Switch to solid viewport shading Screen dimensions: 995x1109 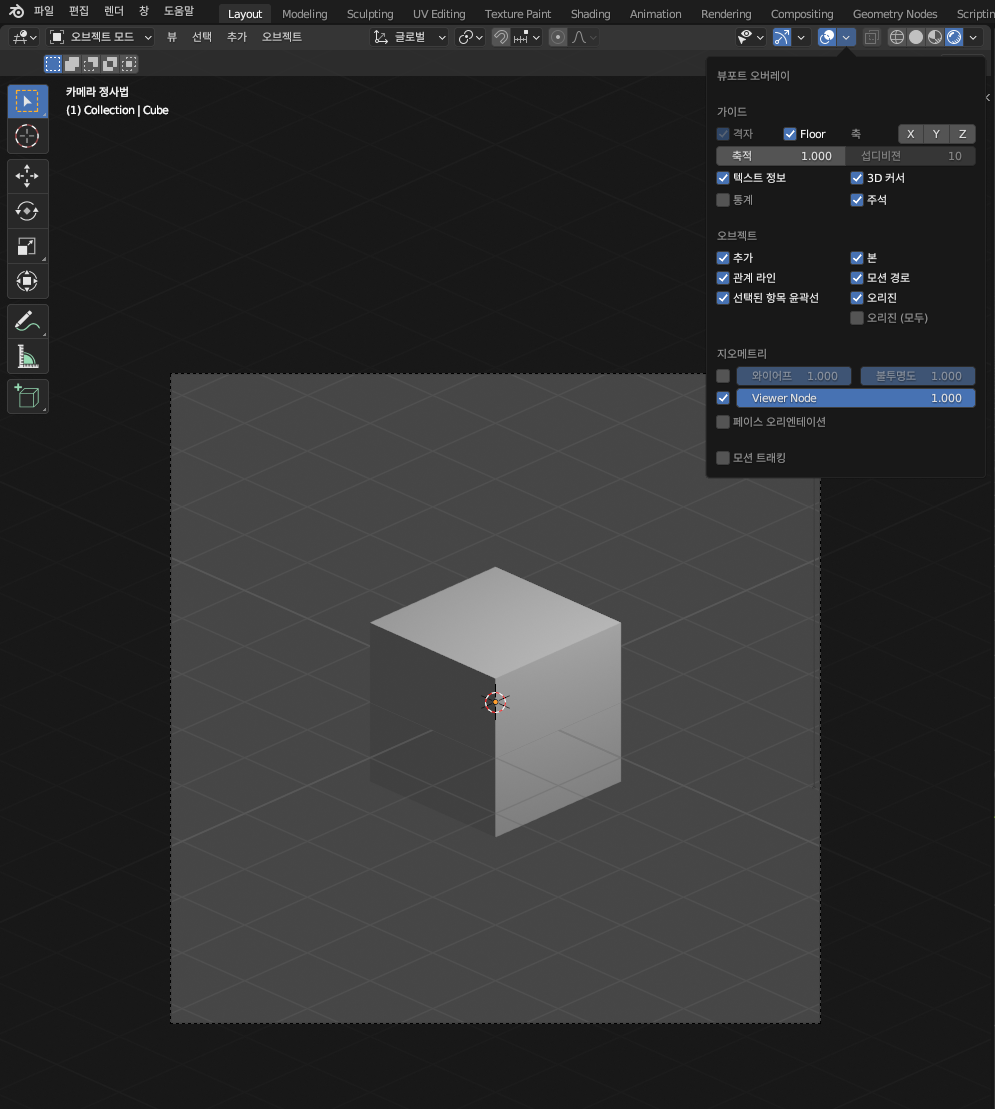916,37
